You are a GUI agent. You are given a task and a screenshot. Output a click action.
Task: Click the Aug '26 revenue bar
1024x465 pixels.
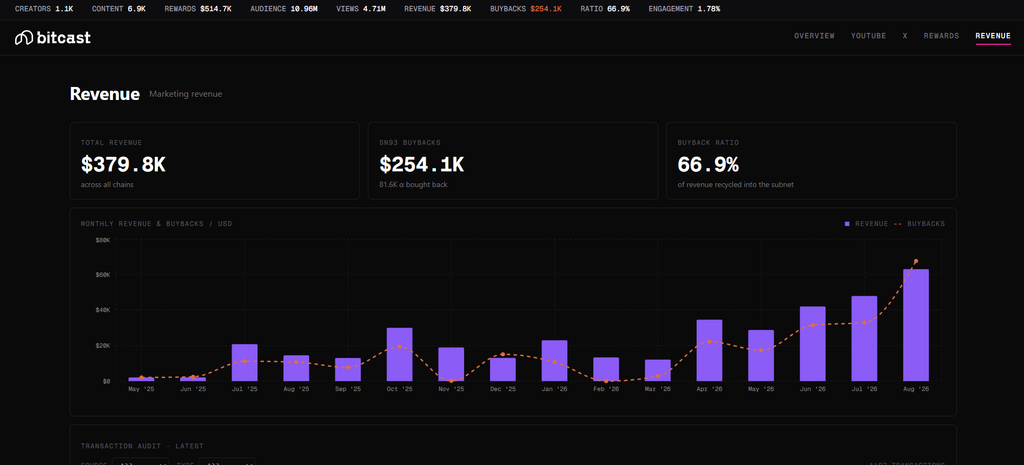(916, 325)
